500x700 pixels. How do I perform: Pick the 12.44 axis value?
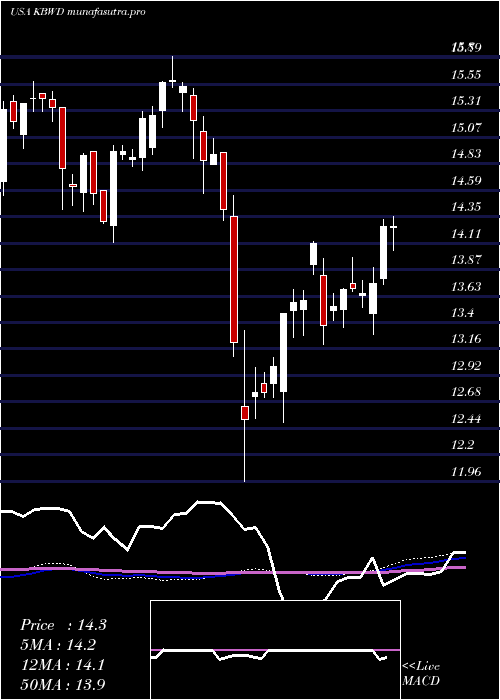point(466,419)
